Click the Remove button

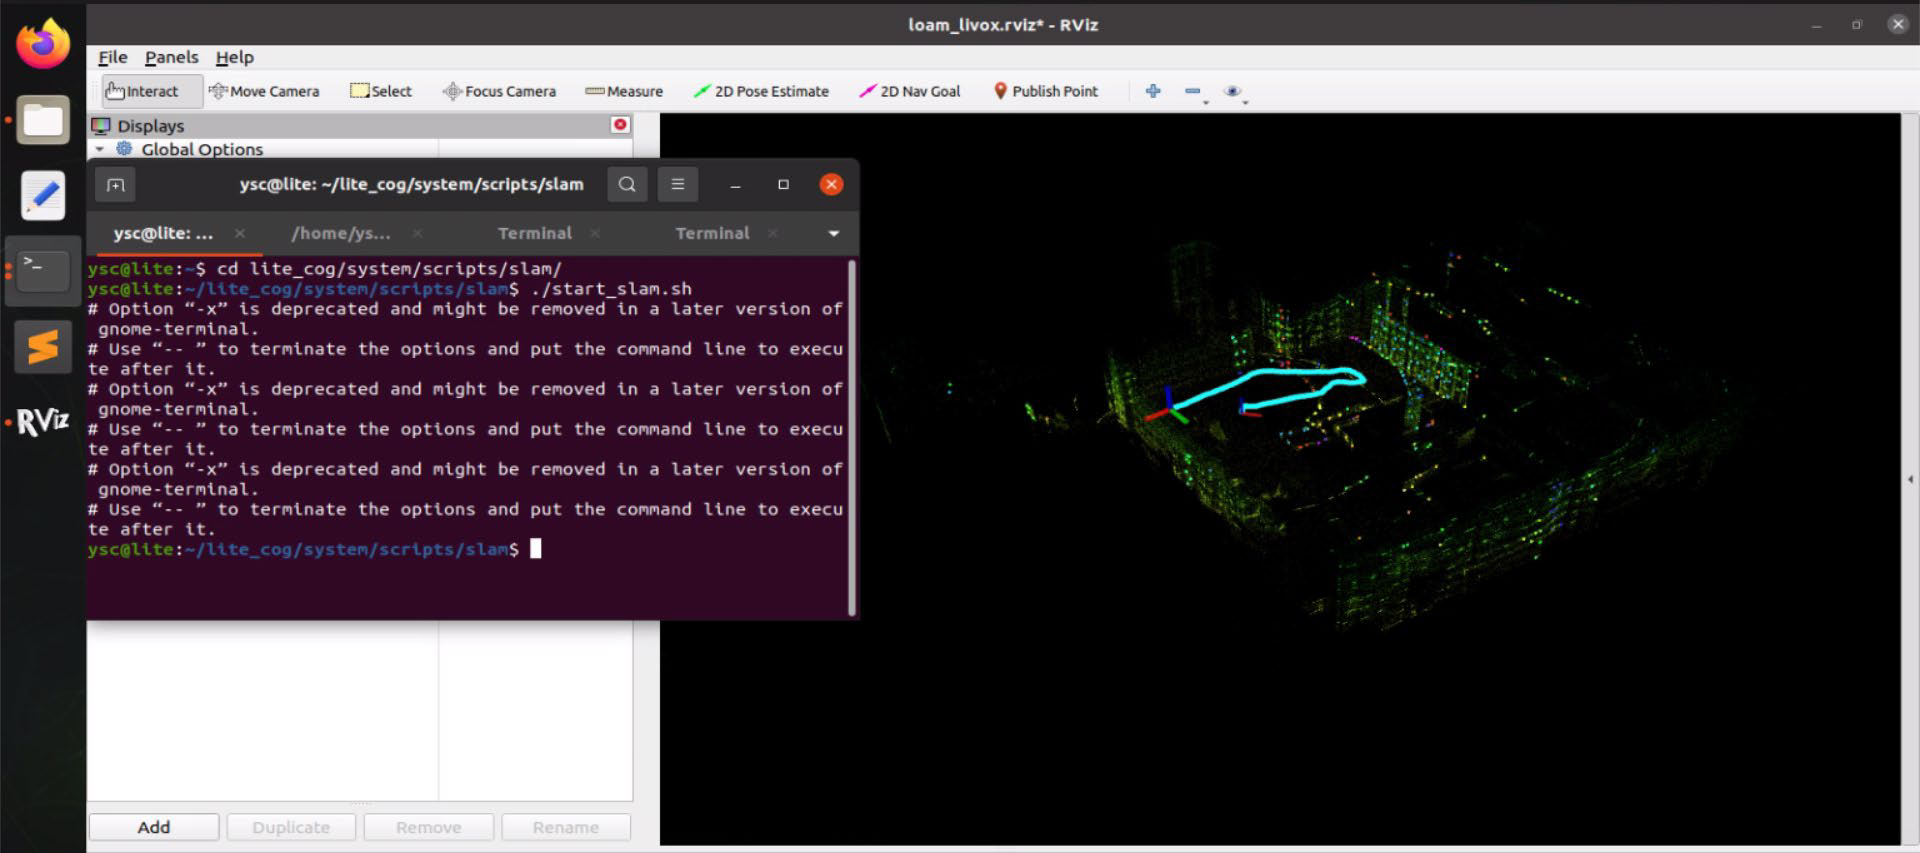pos(428,827)
